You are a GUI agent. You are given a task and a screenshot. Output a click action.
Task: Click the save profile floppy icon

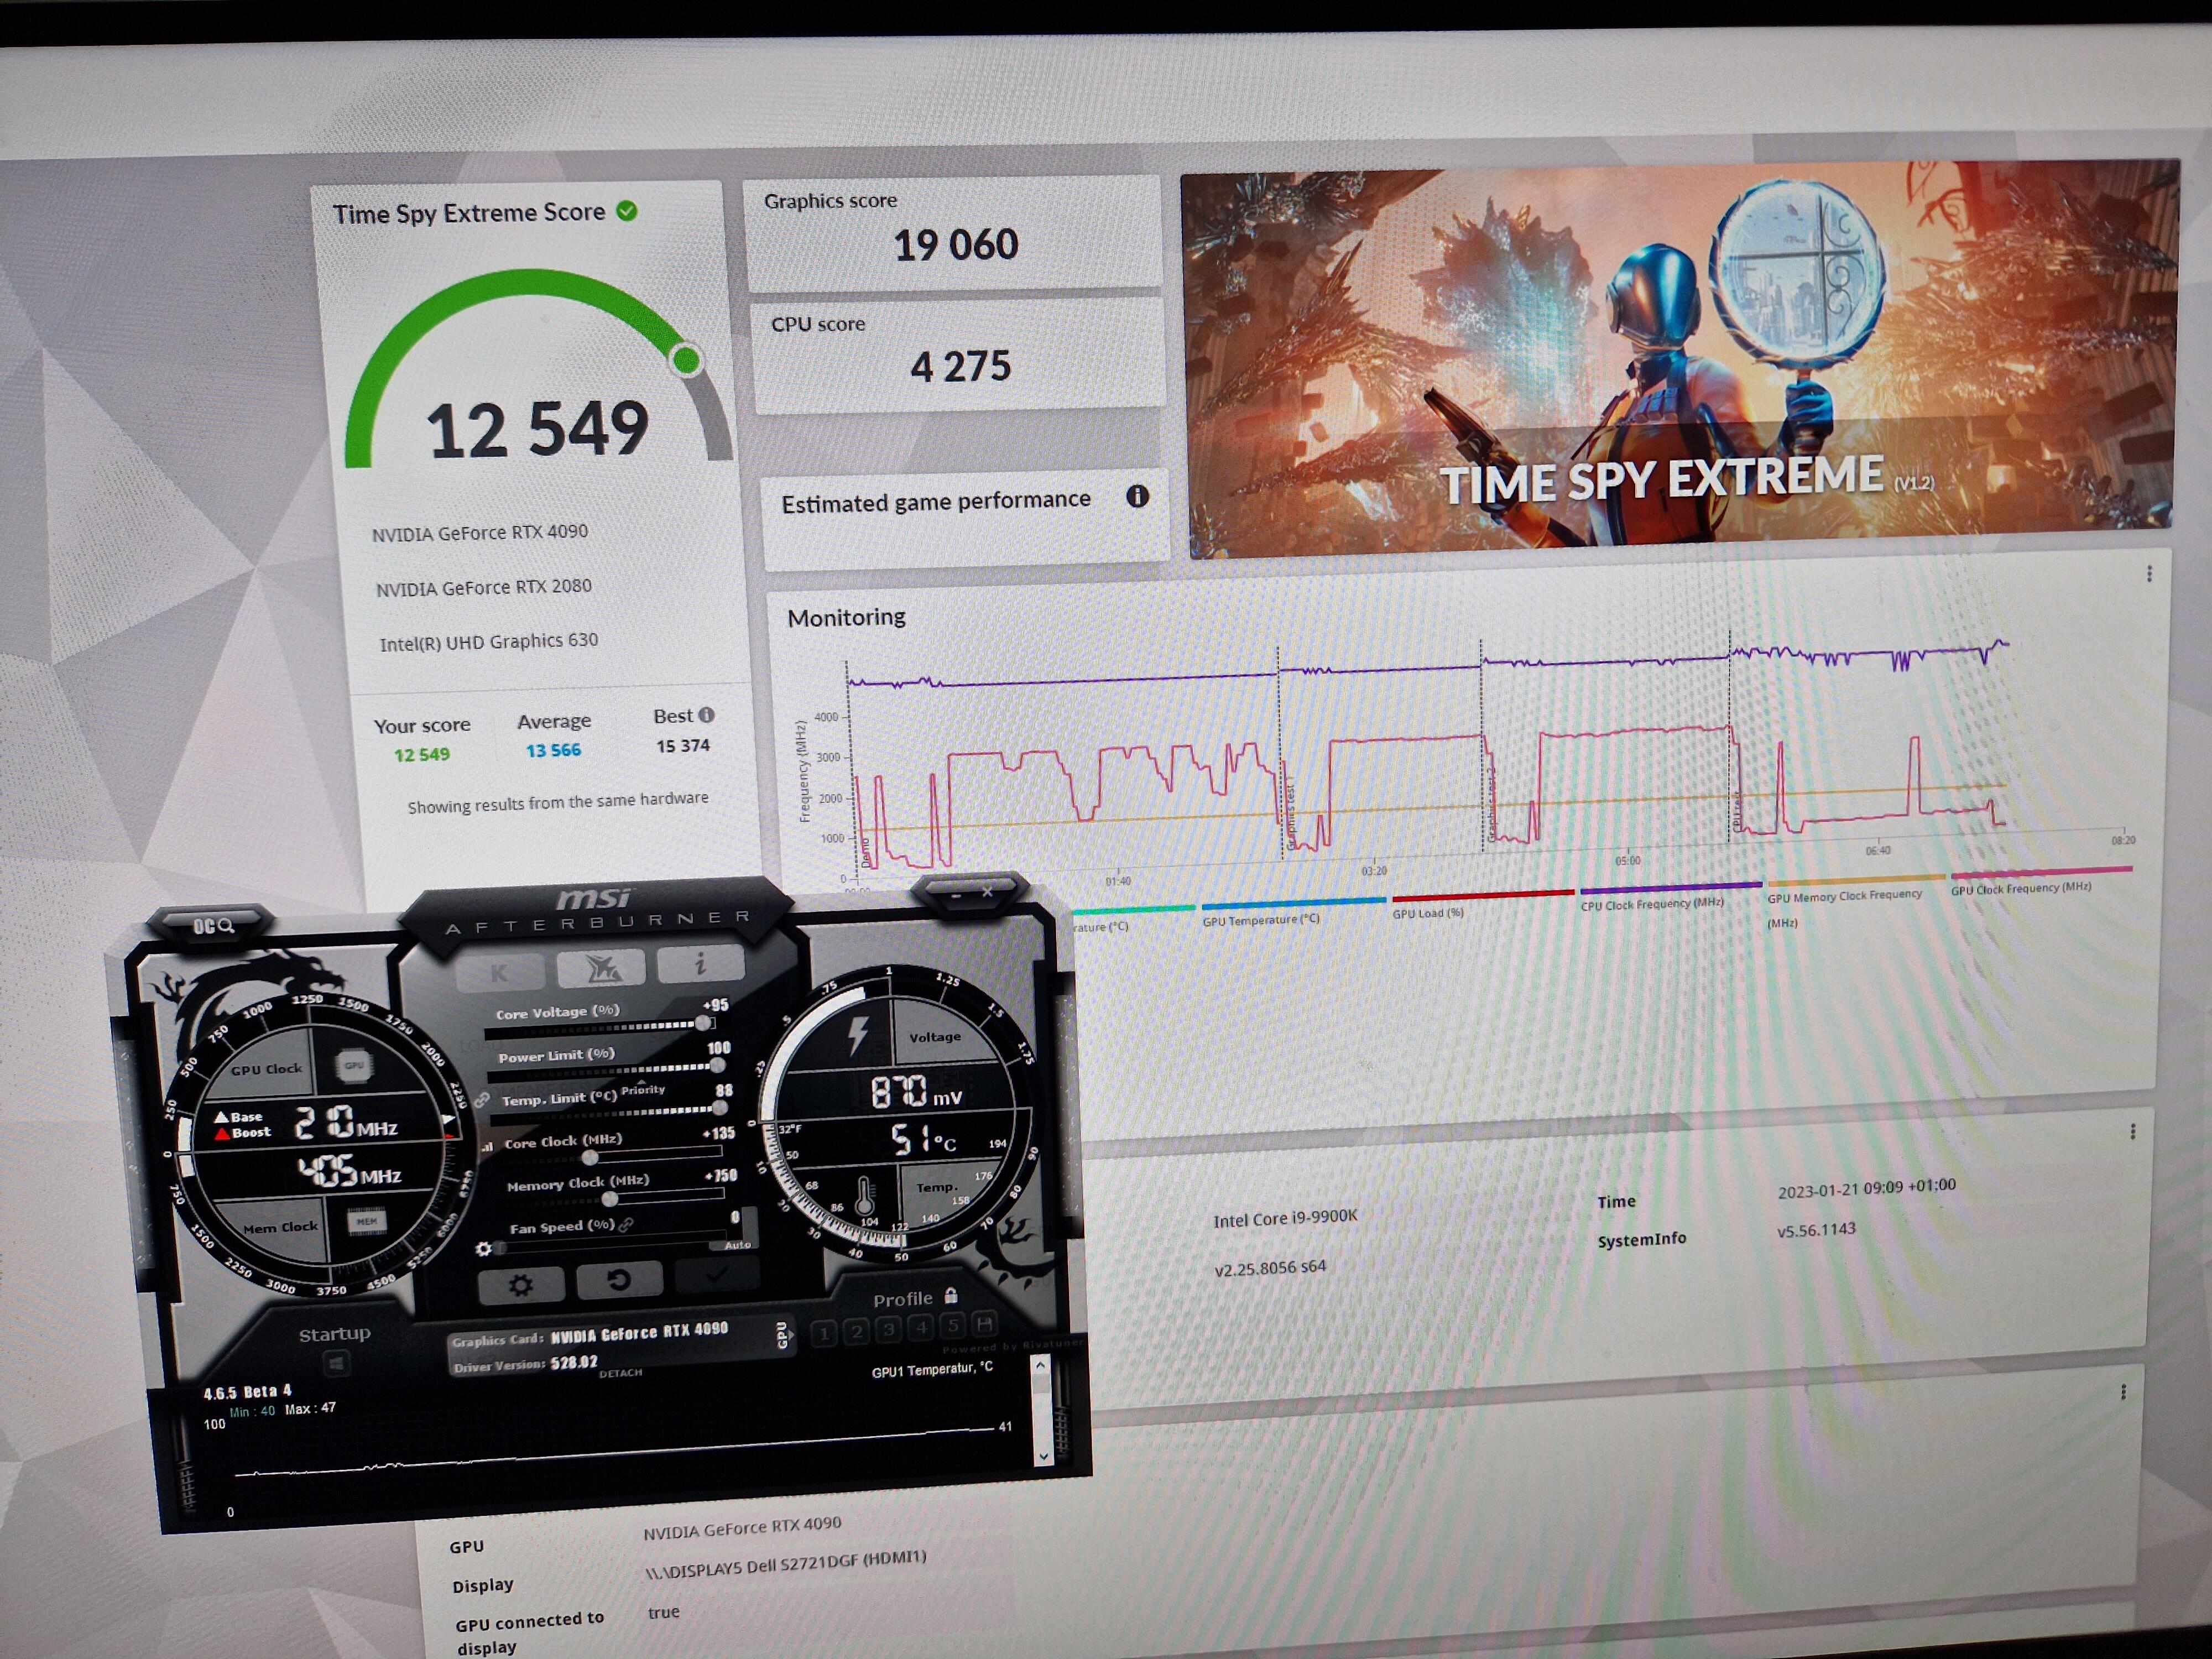[x=984, y=1324]
